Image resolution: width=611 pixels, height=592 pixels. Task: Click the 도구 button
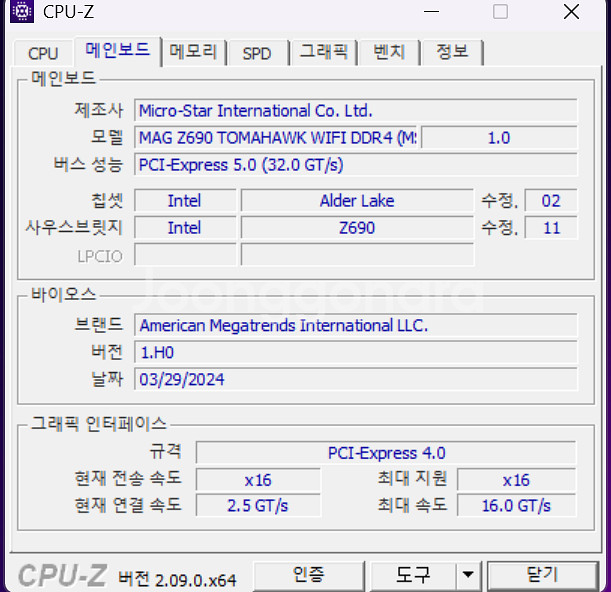pyautogui.click(x=413, y=575)
